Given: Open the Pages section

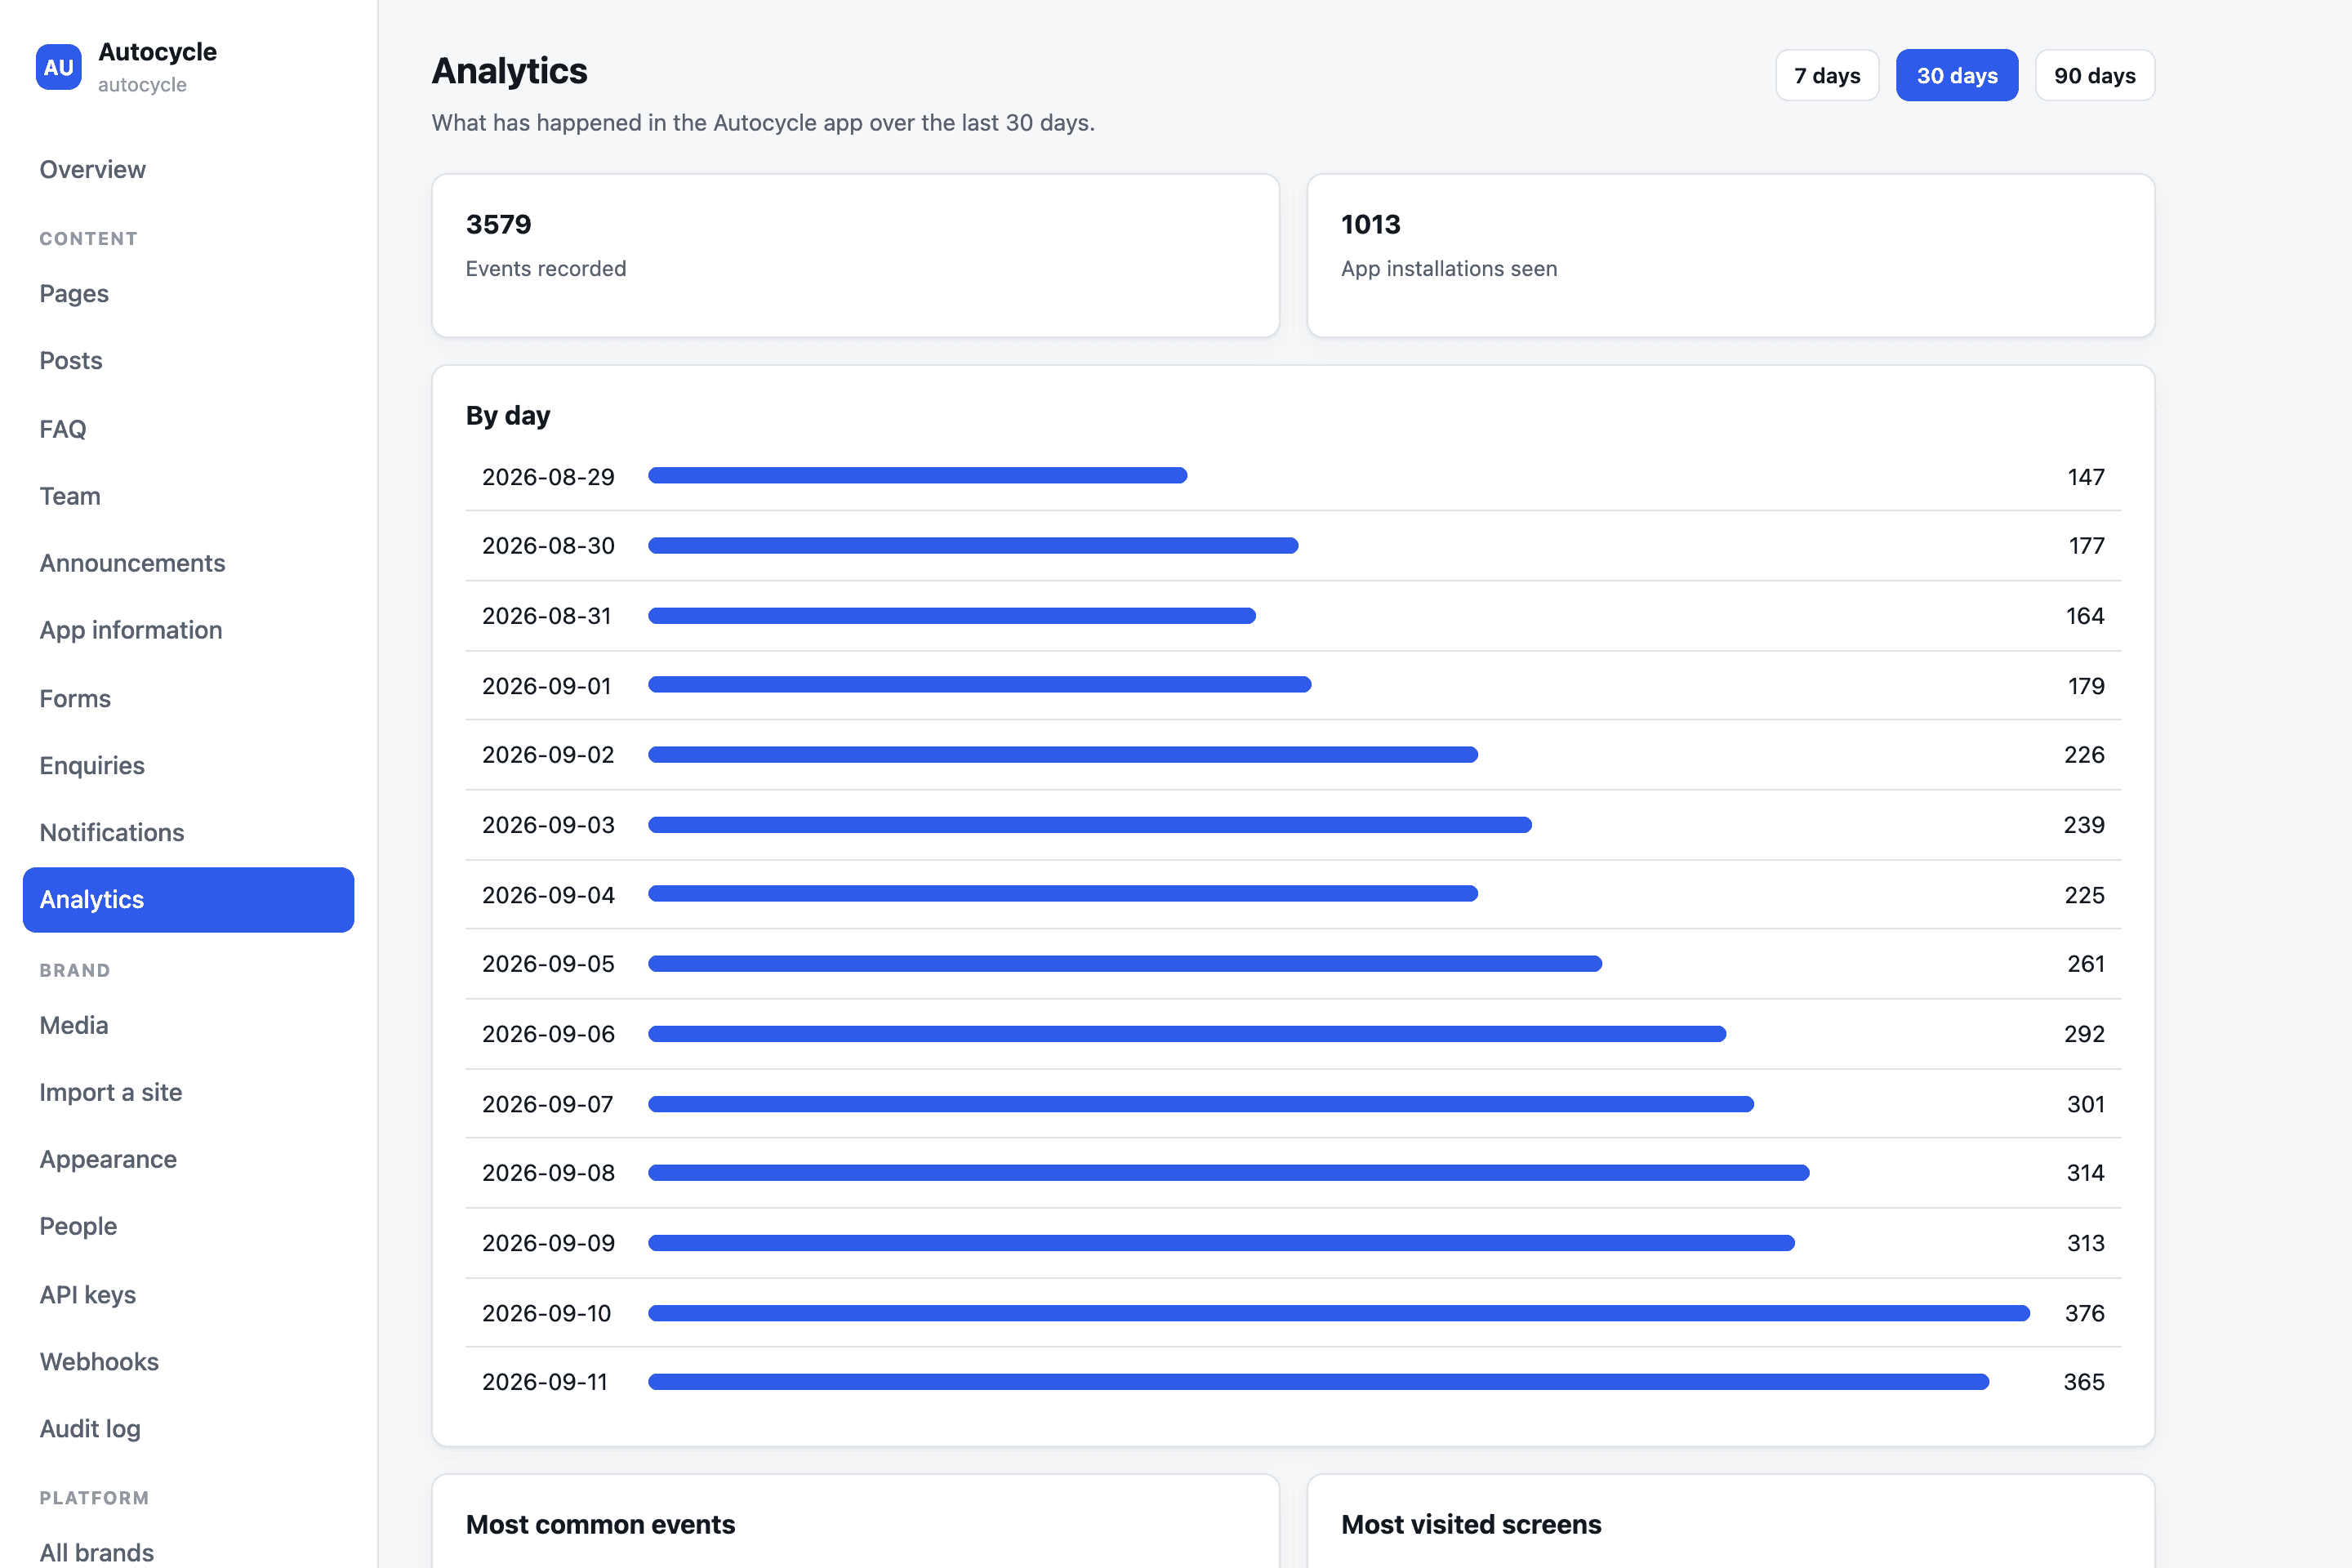Looking at the screenshot, I should pos(189,293).
